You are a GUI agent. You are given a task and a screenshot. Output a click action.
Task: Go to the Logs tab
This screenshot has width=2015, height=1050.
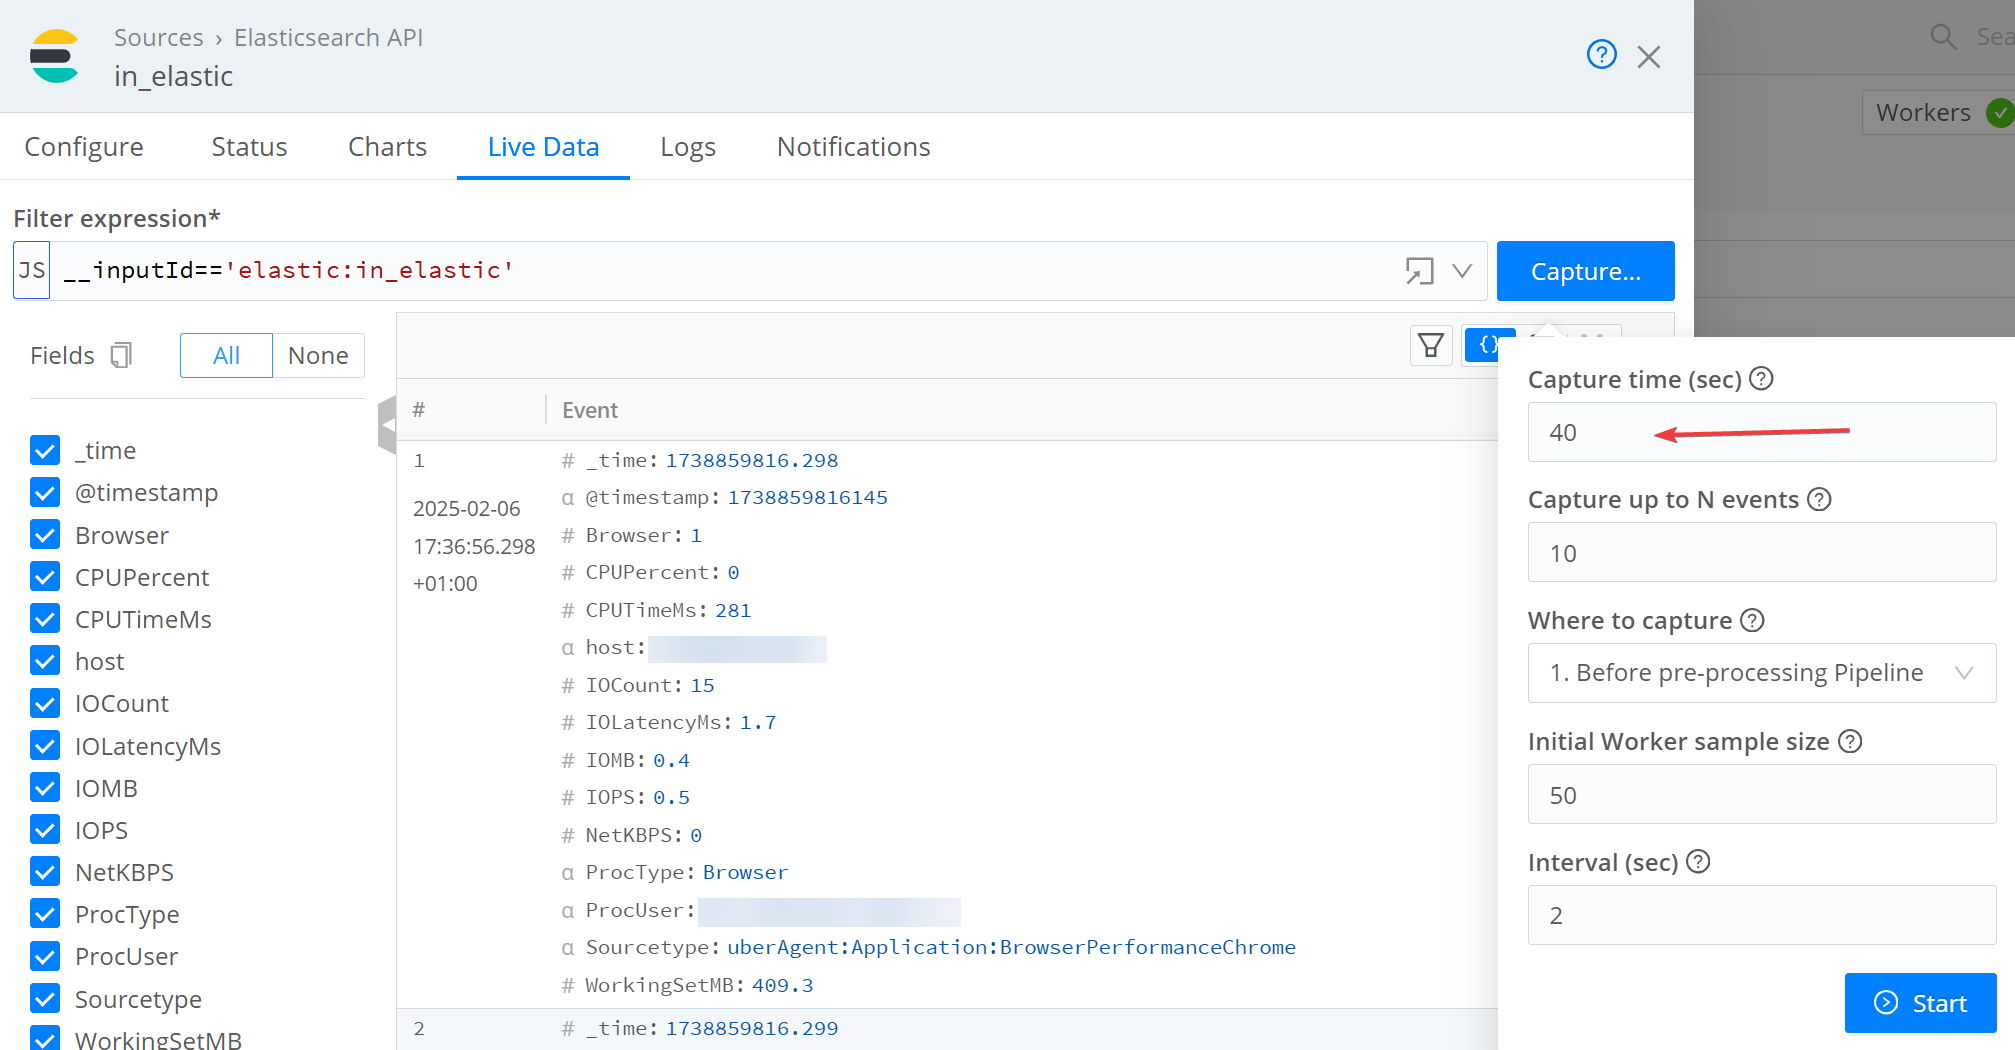[x=688, y=147]
